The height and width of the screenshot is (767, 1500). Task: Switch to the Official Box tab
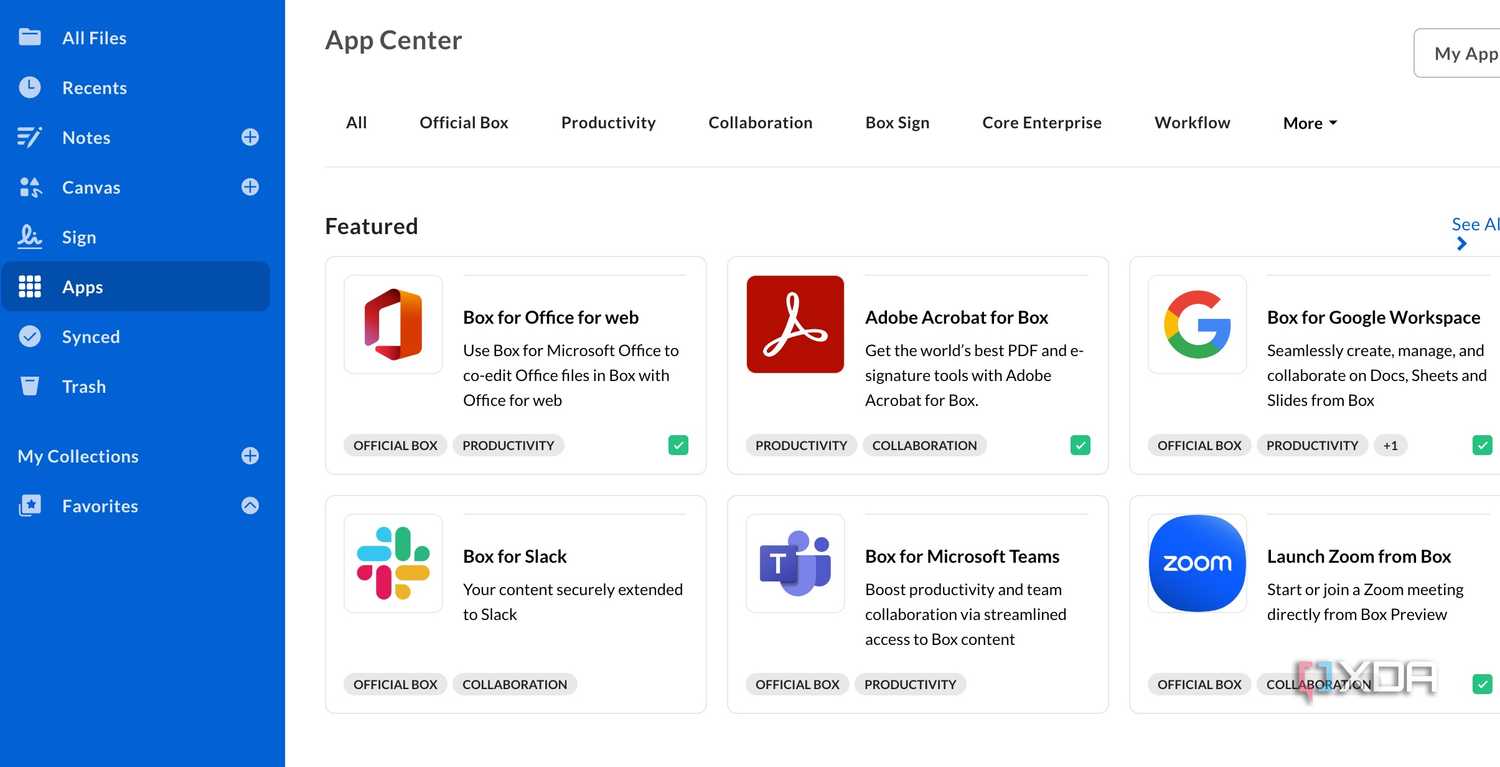[464, 122]
